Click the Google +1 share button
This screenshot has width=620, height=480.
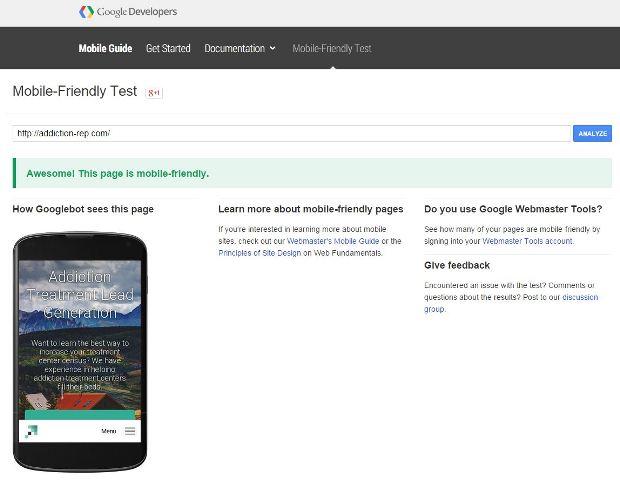coord(155,93)
